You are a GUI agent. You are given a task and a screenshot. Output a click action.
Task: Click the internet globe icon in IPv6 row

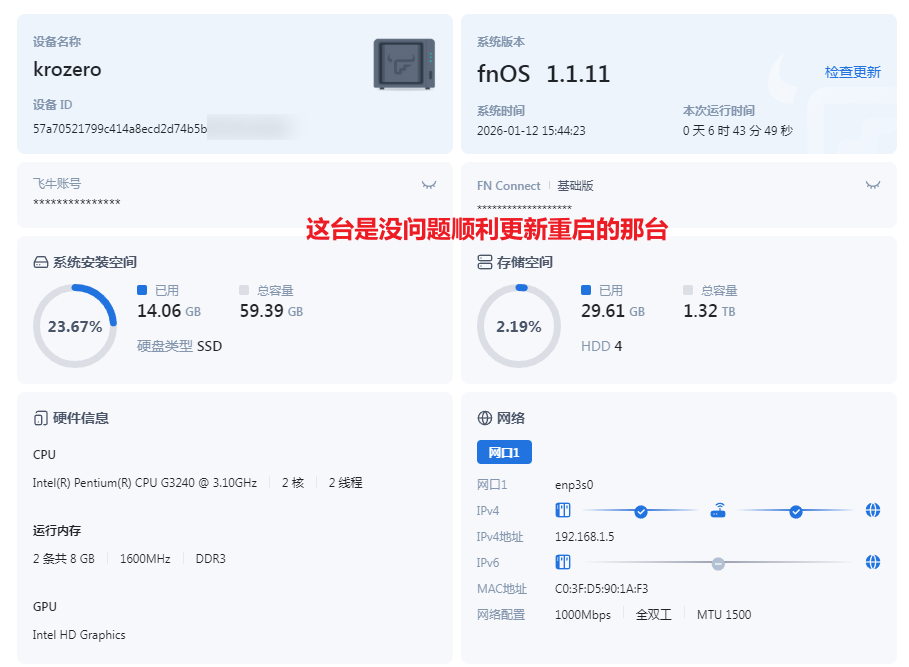[x=872, y=562]
